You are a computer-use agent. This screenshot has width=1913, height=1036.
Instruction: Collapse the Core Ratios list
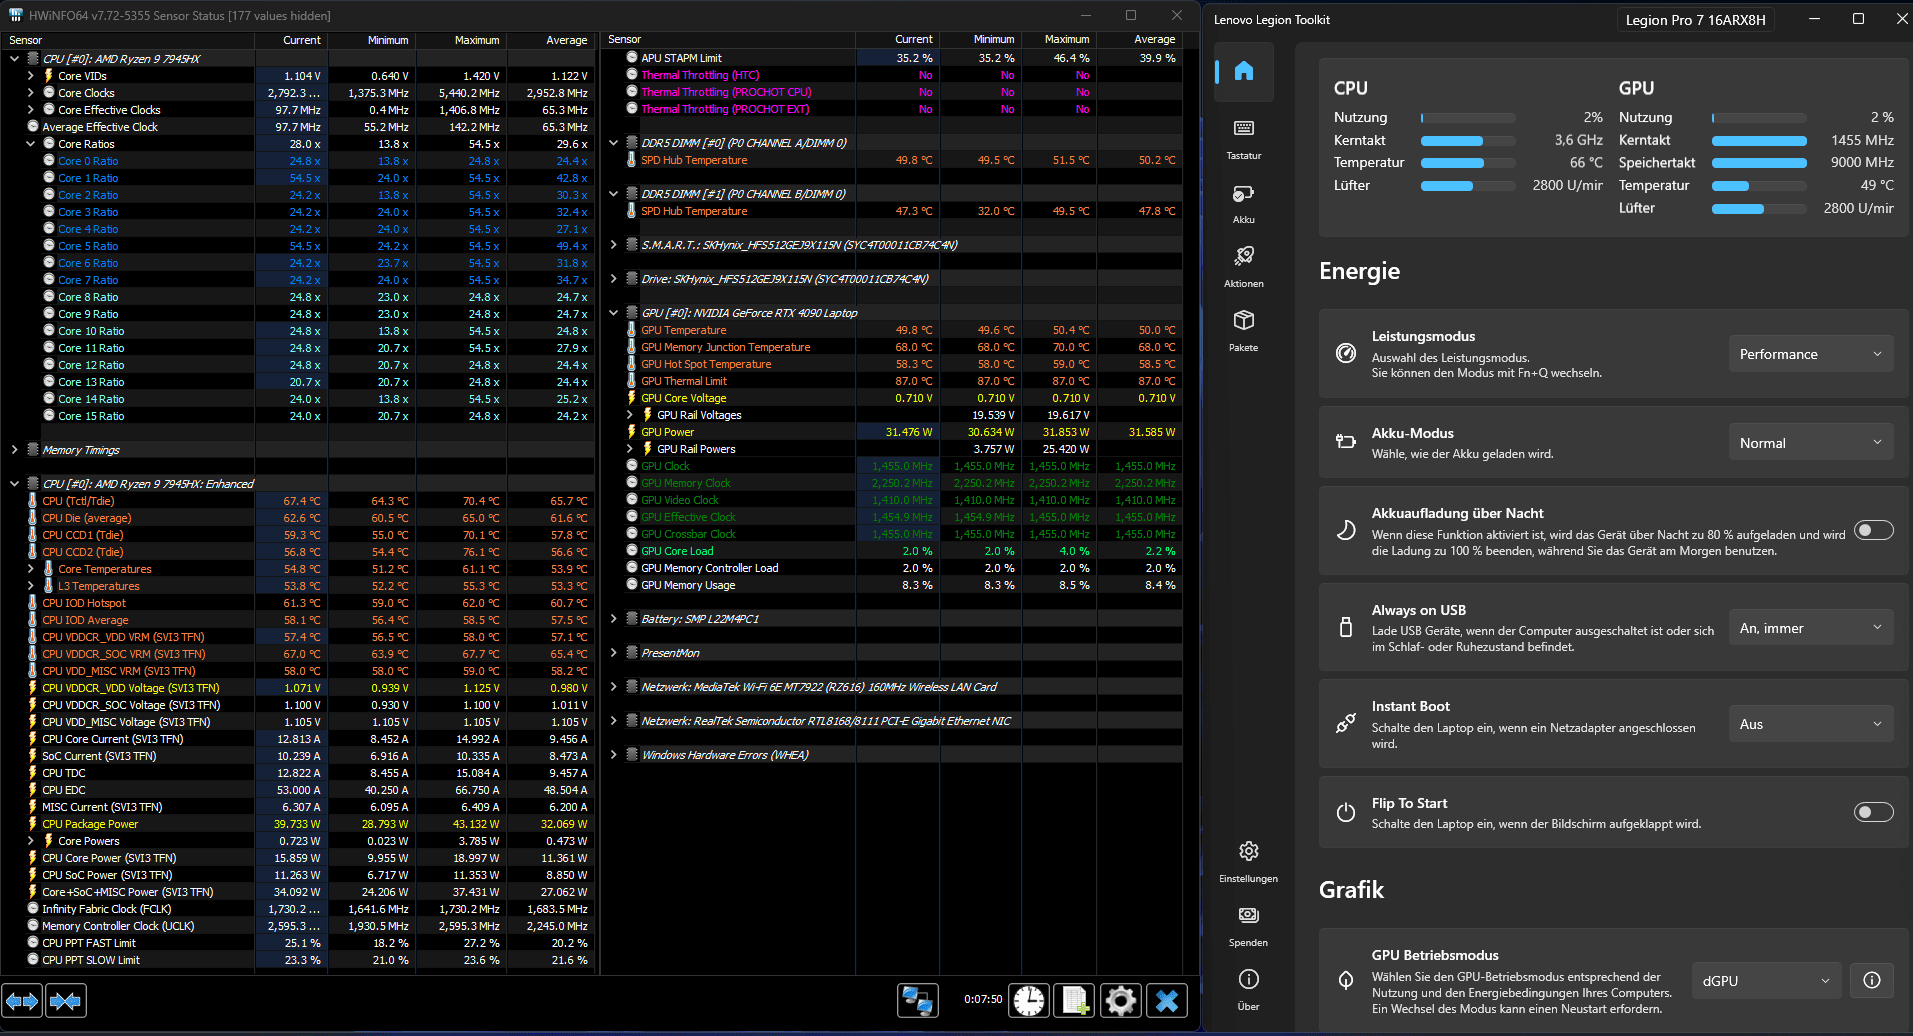click(x=30, y=144)
